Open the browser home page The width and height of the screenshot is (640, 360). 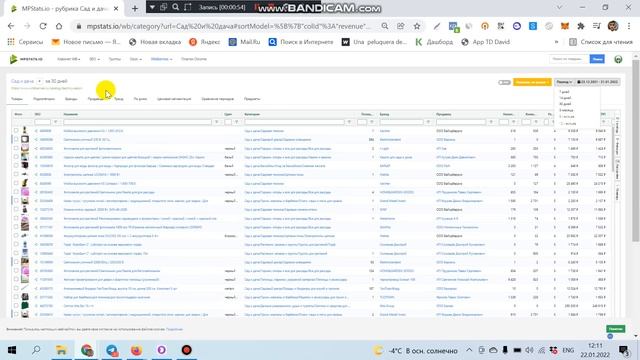[59, 26]
